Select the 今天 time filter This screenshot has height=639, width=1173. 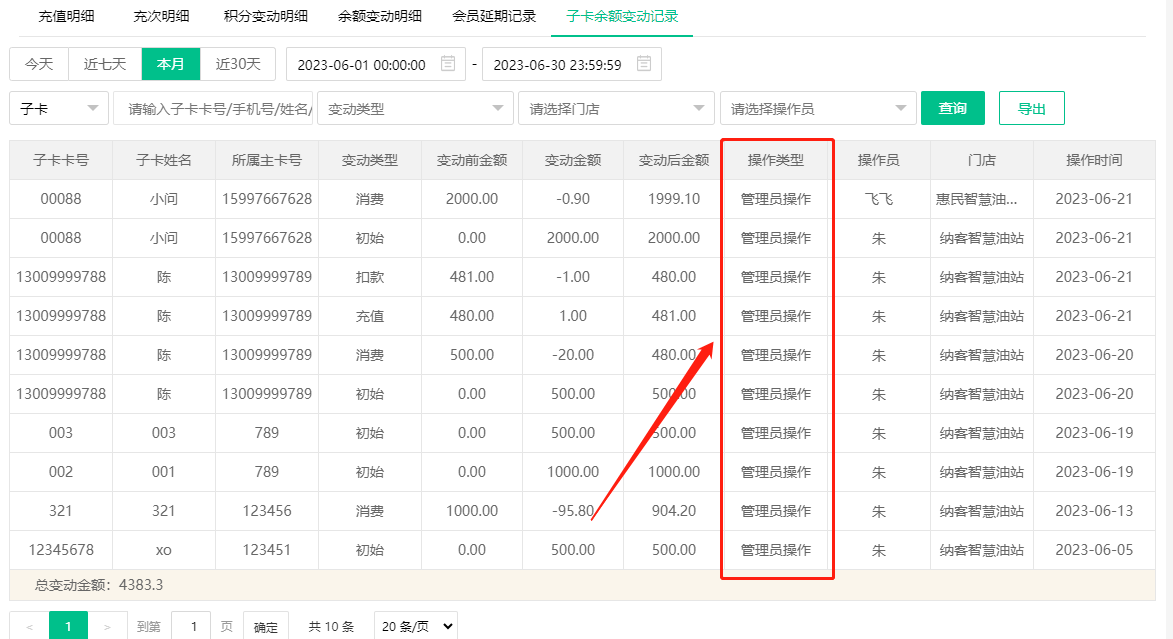(x=39, y=64)
